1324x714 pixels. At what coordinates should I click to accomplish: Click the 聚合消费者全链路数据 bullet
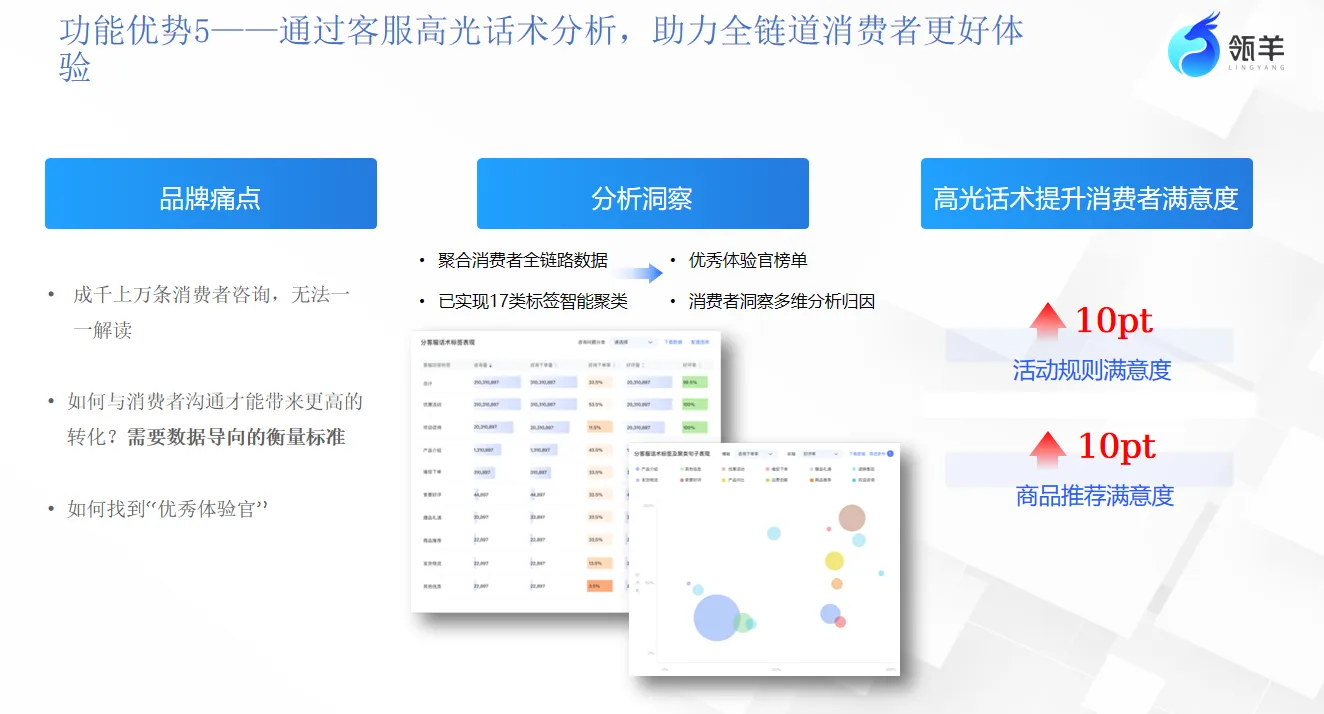coord(523,260)
